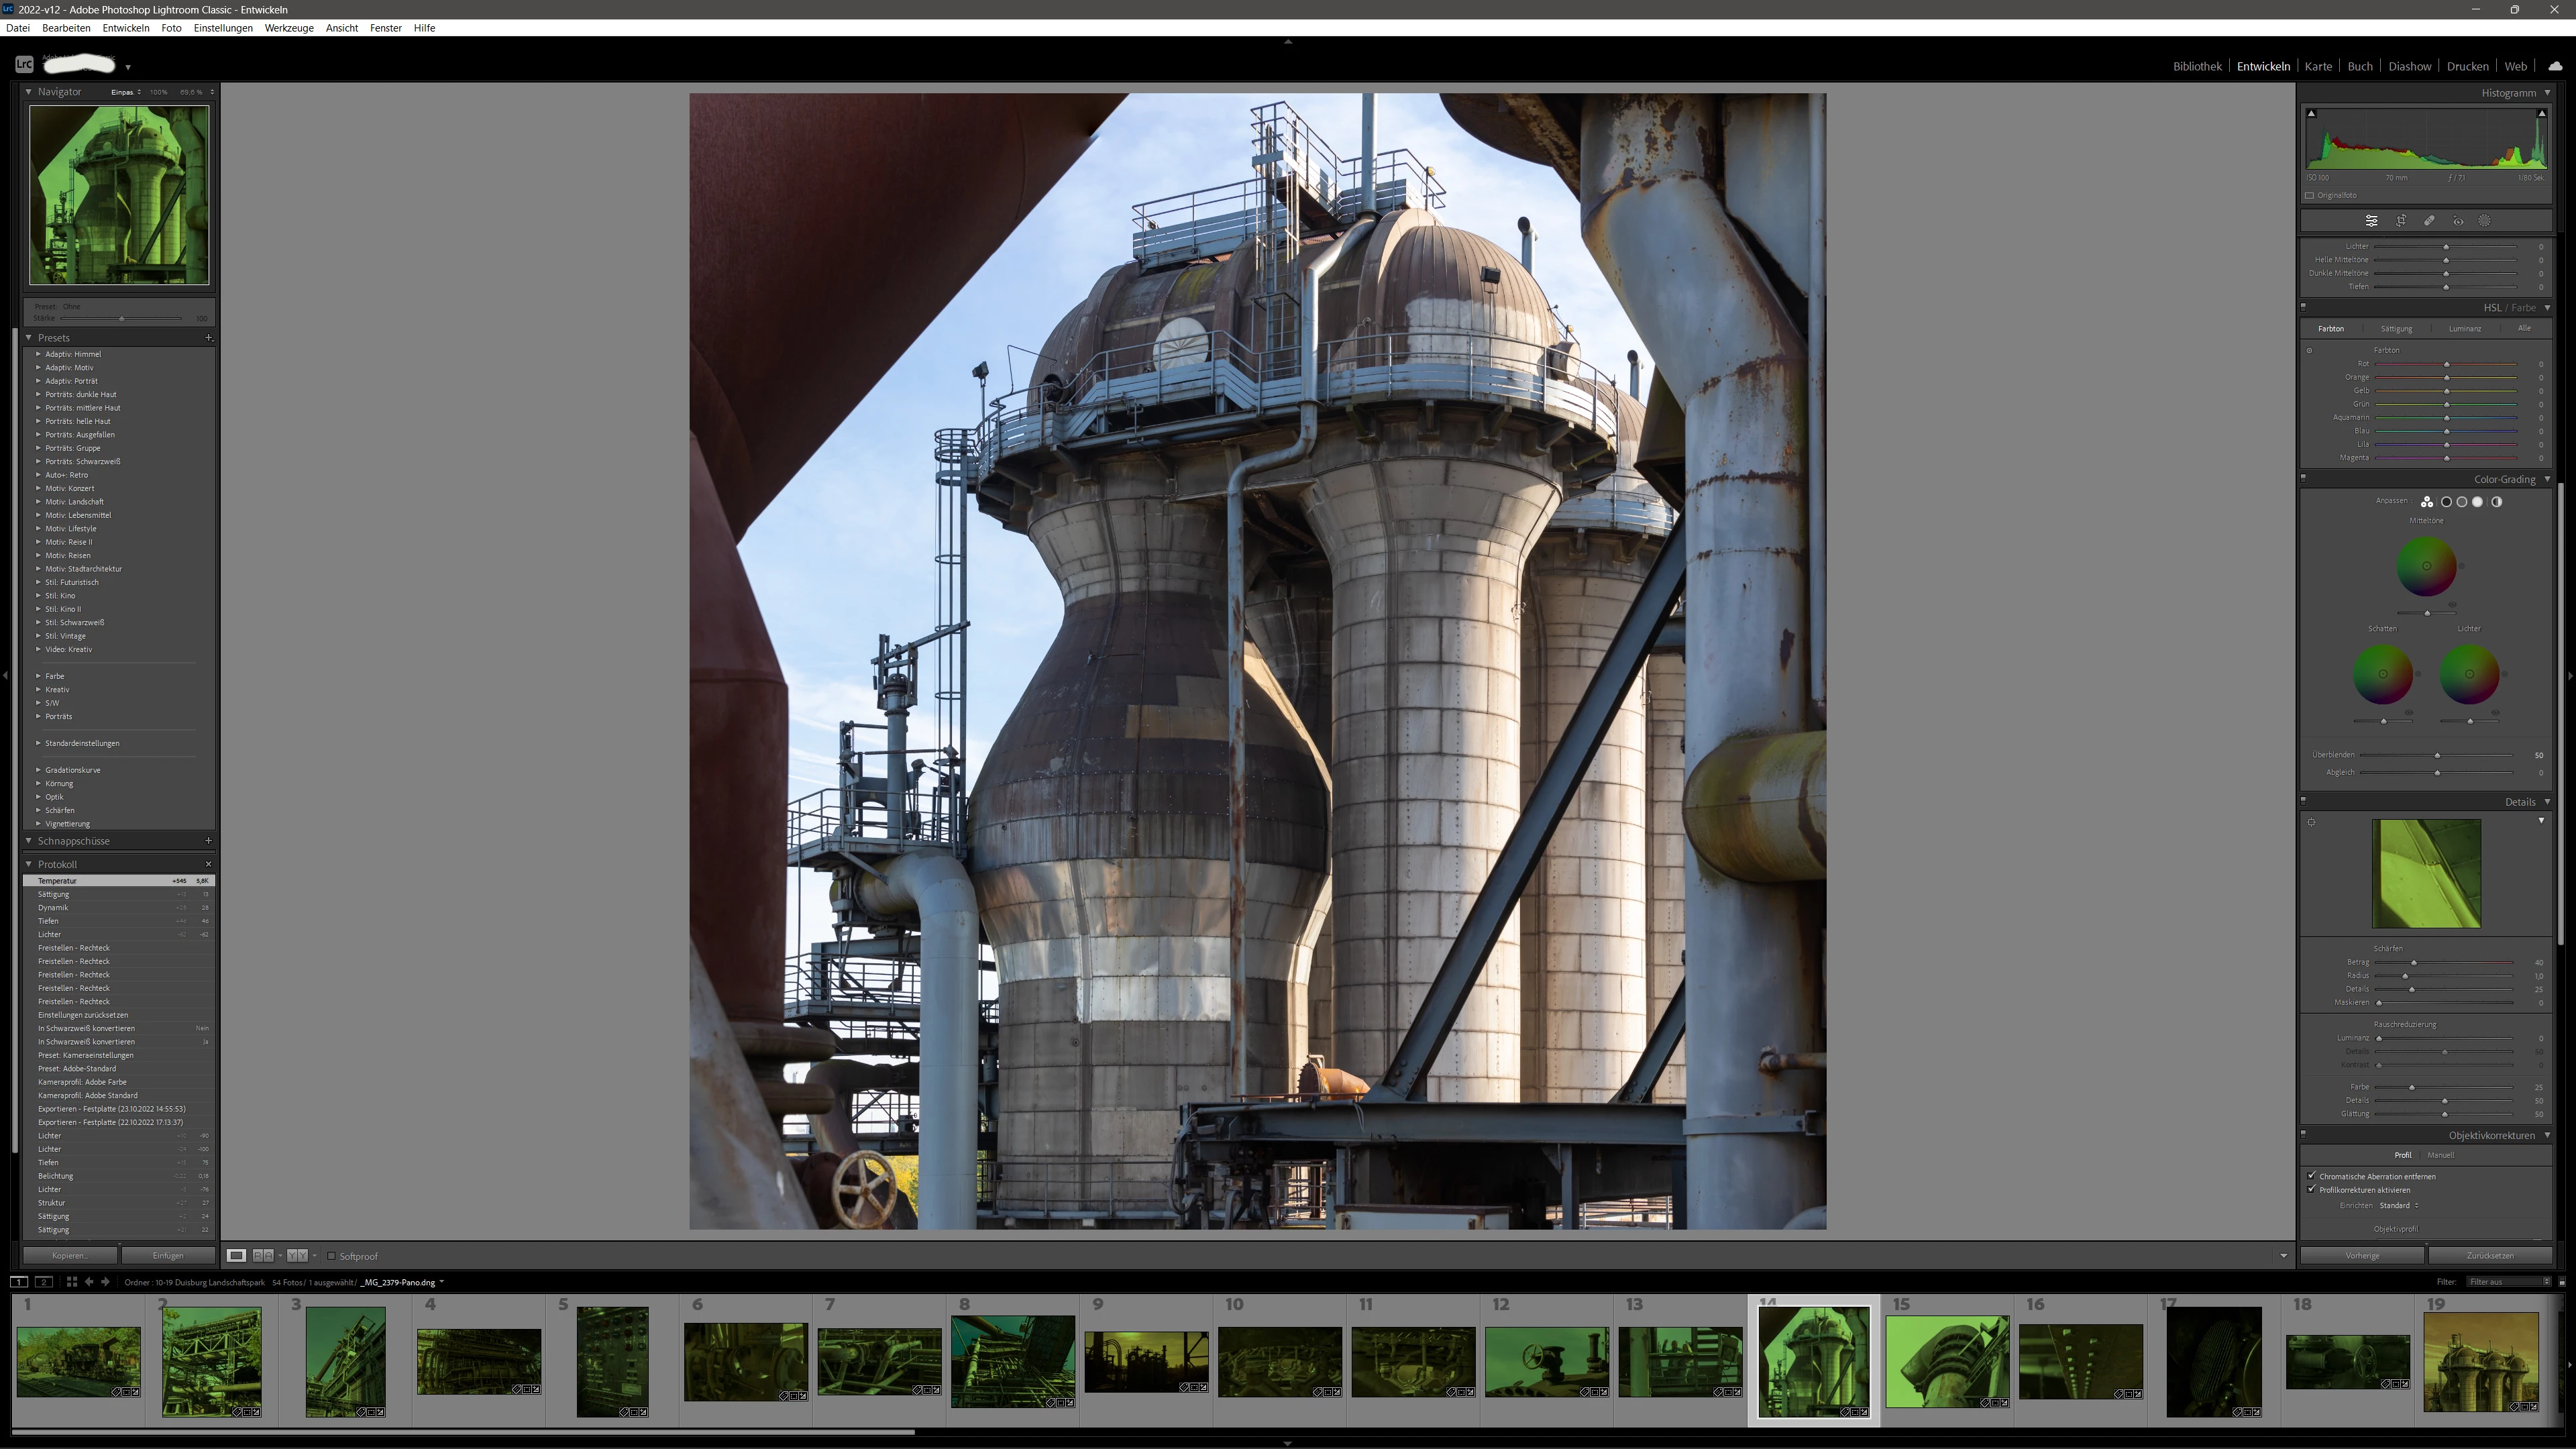
Task: Adjust the Orange Farbton slider
Action: click(2446, 378)
